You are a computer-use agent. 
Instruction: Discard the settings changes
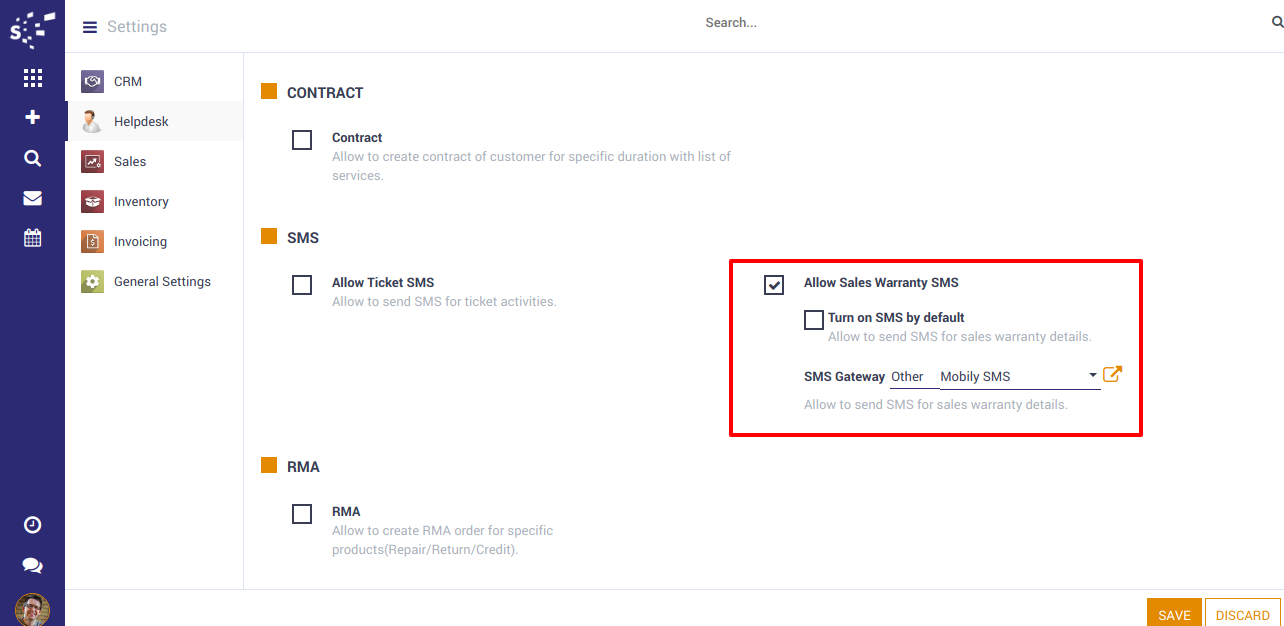(x=1242, y=615)
